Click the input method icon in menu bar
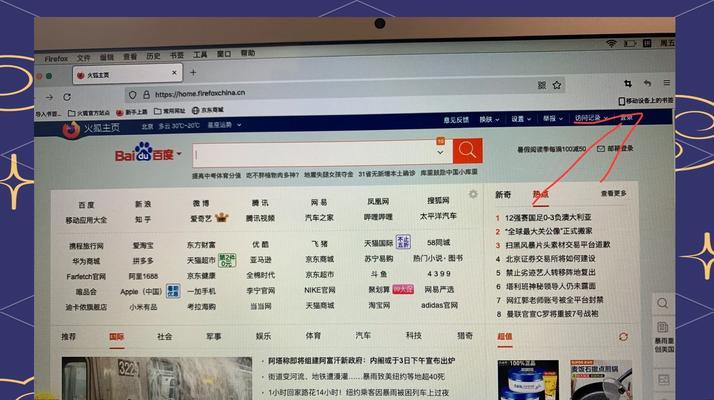The height and width of the screenshot is (400, 714). 647,43
